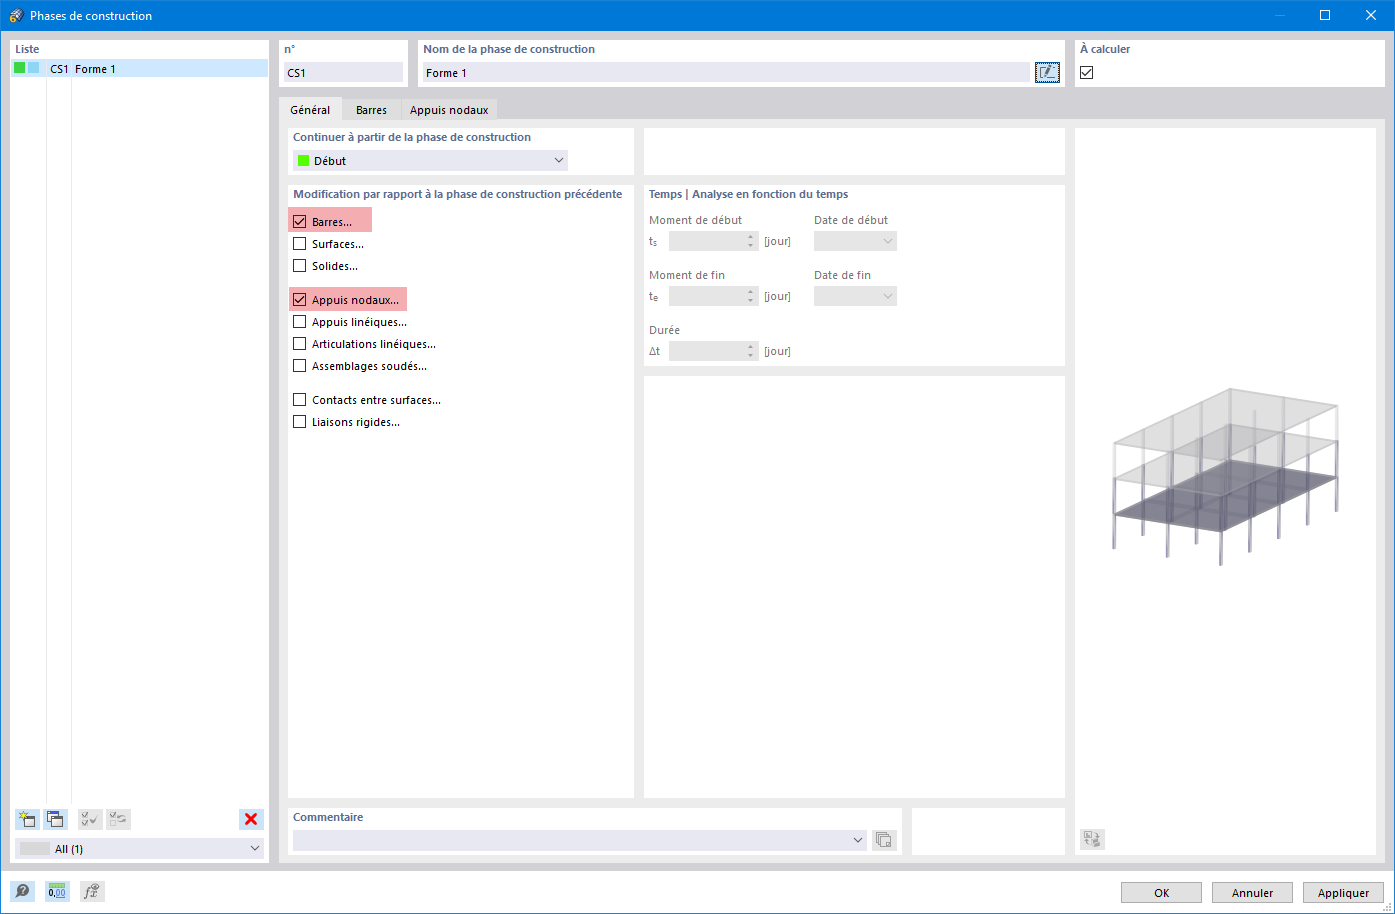Click the 'Continuer à partir de la phase de construction' label
The width and height of the screenshot is (1395, 914).
click(x=412, y=137)
